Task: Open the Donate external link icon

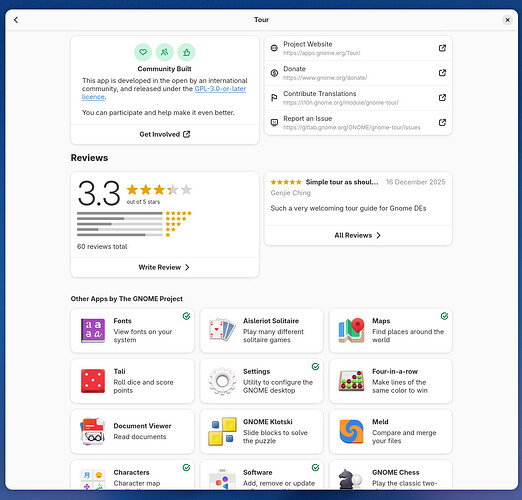Action: point(442,73)
